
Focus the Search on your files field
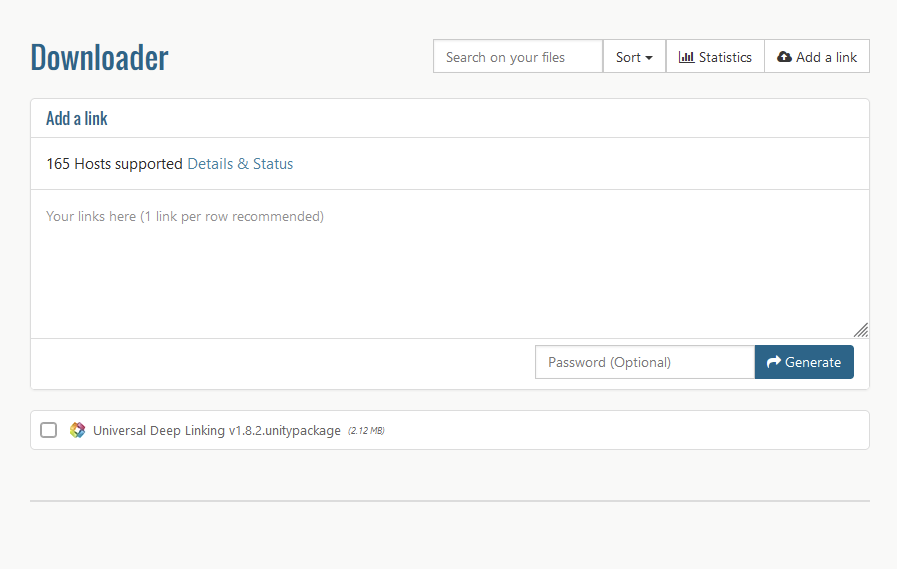[x=517, y=57]
